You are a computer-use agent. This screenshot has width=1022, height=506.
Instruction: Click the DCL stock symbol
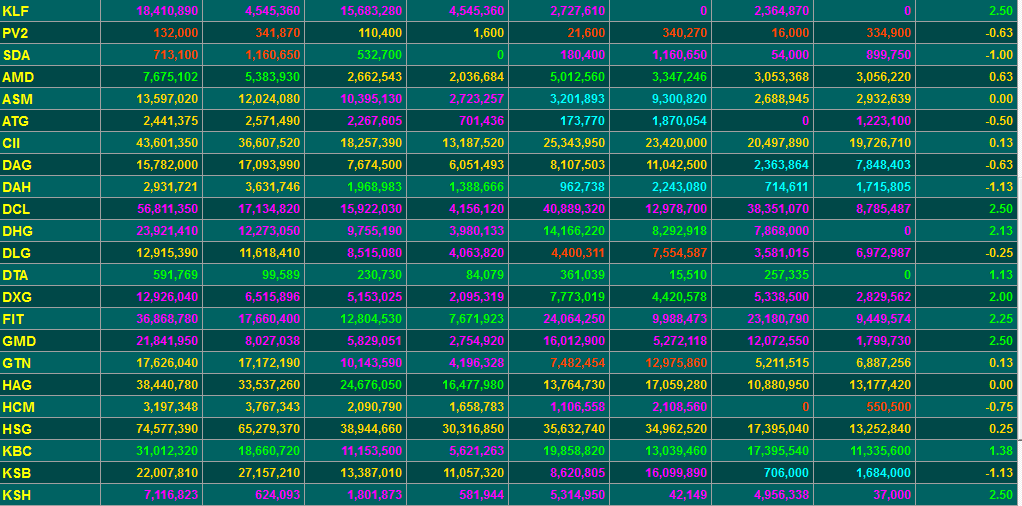(16, 209)
